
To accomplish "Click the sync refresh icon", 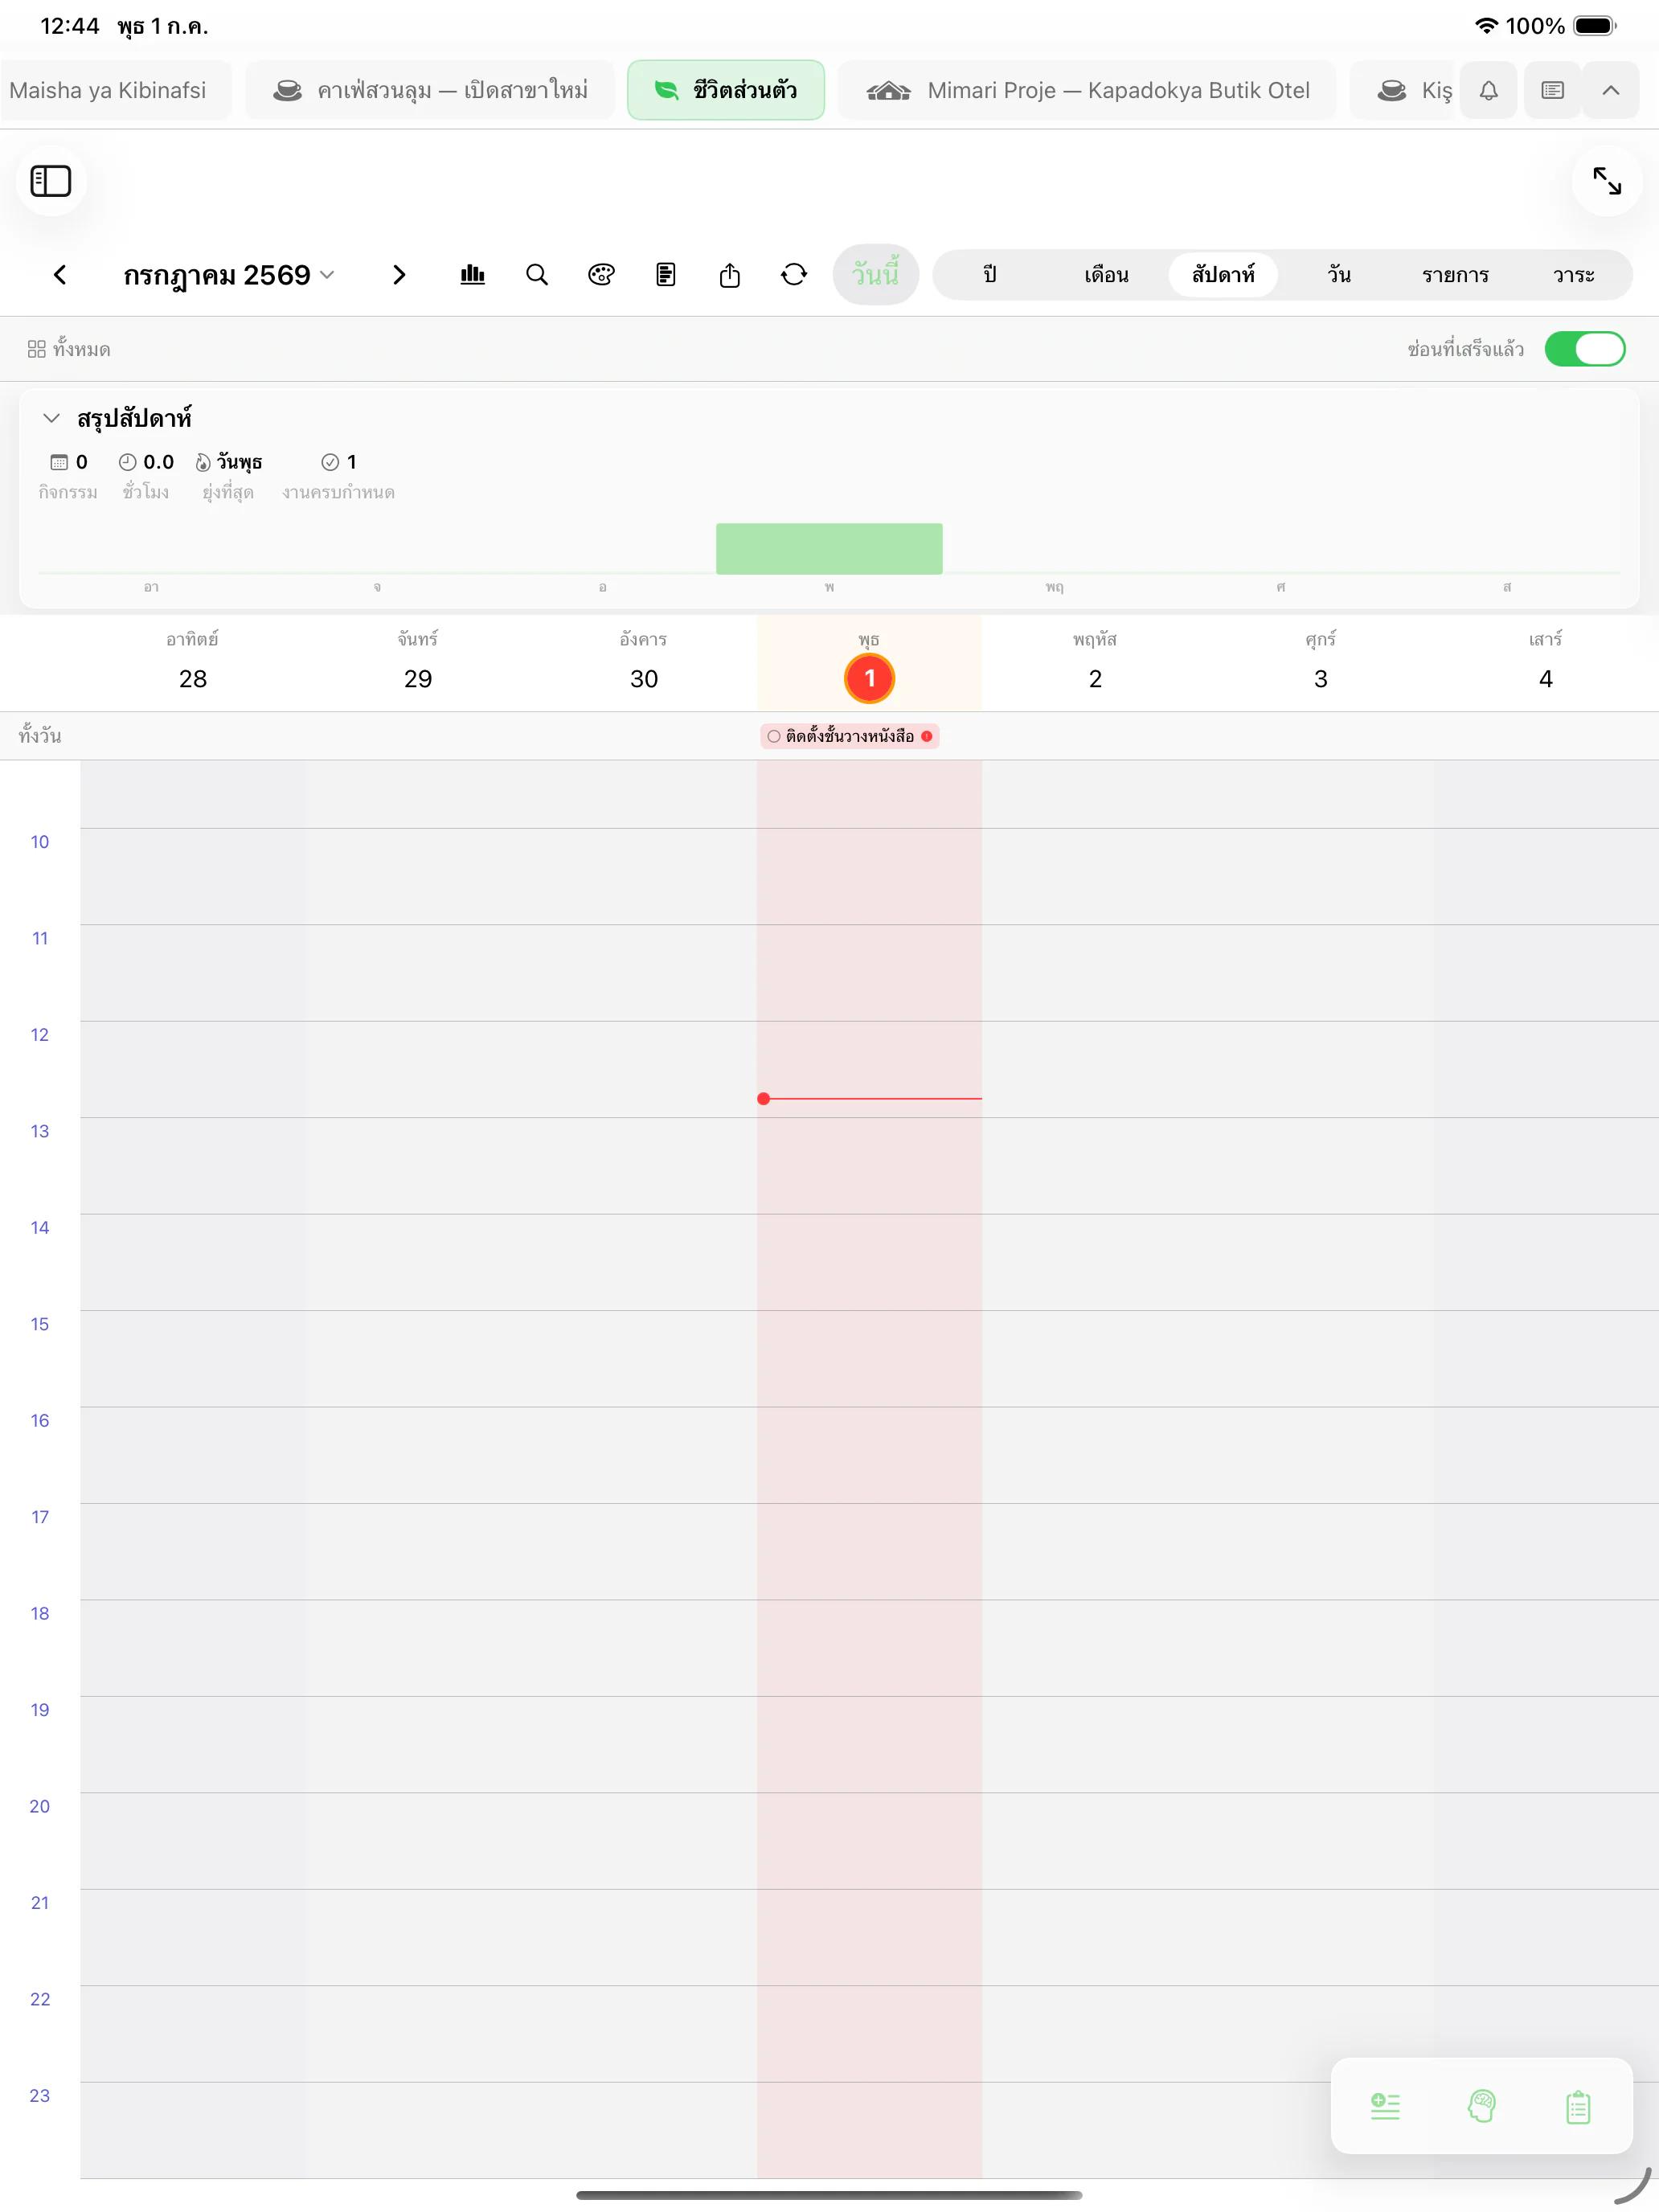I will [x=794, y=275].
